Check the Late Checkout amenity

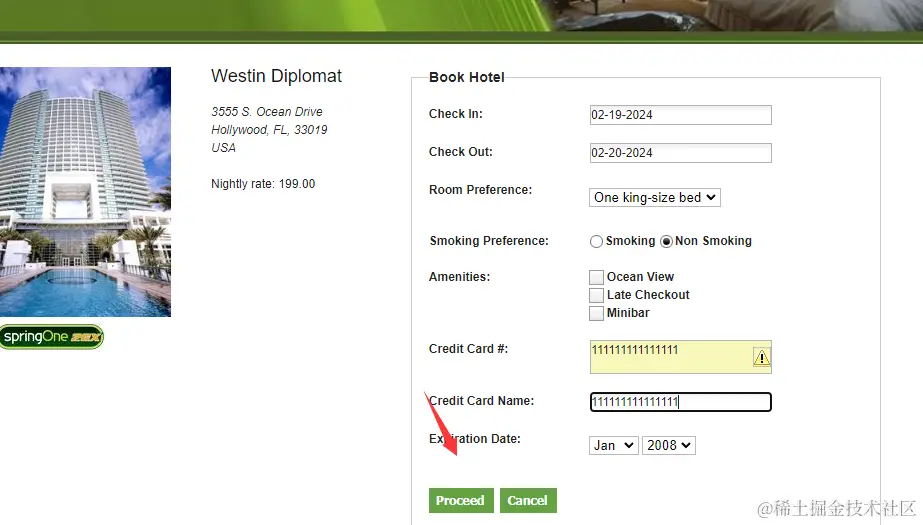(596, 295)
